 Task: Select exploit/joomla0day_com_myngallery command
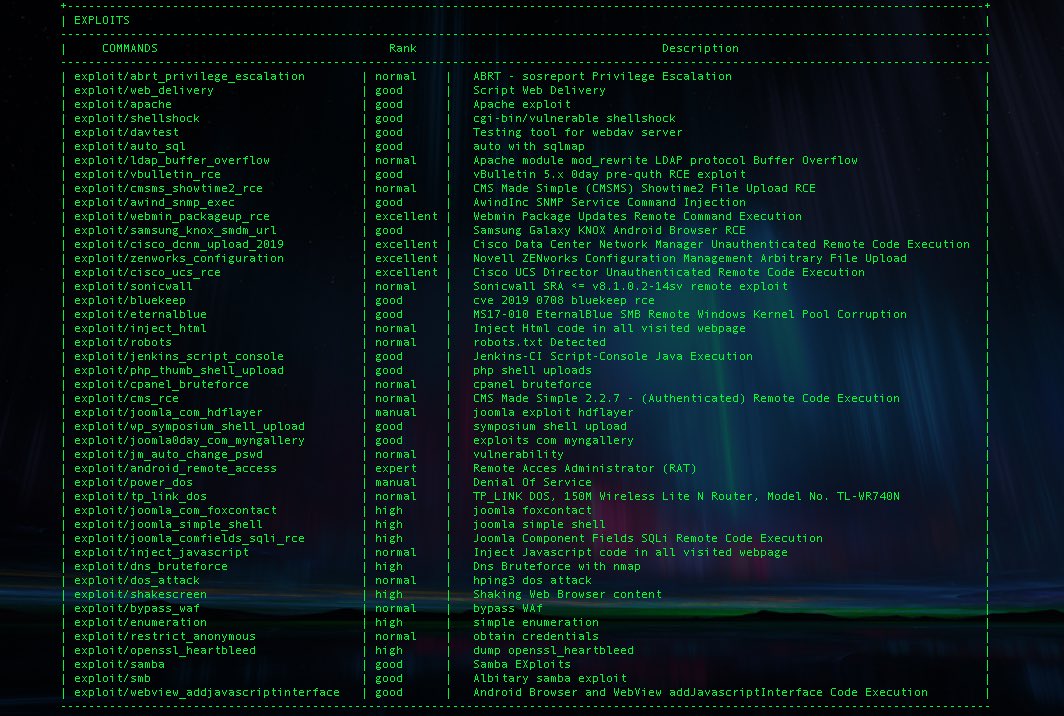tap(189, 440)
